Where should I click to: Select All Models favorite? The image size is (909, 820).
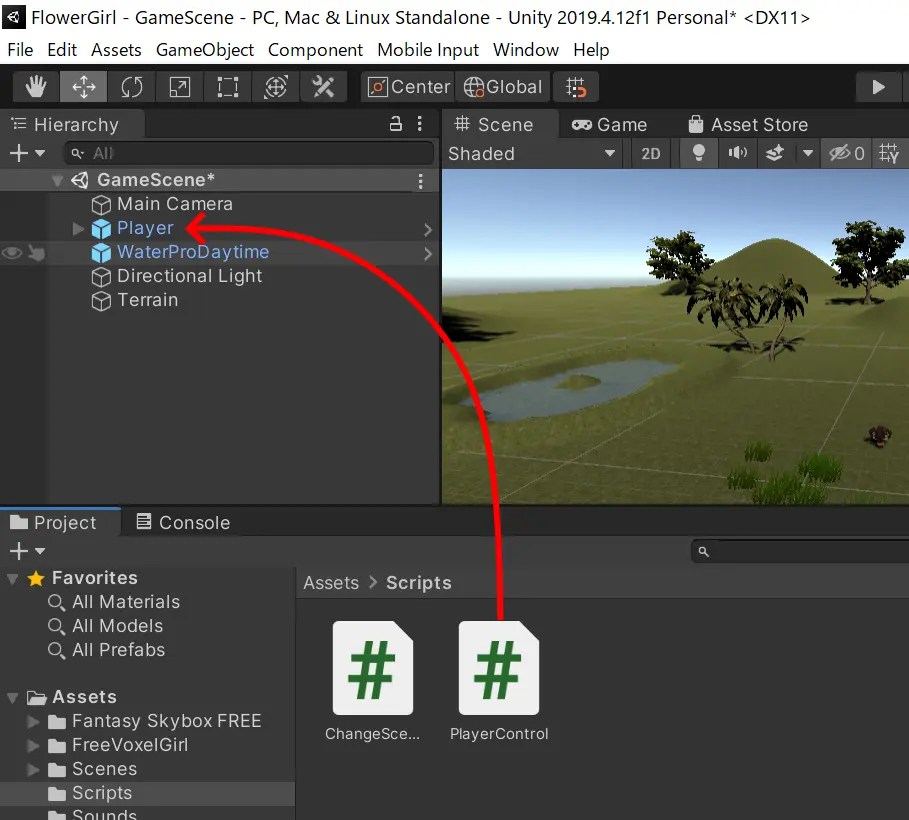(106, 626)
